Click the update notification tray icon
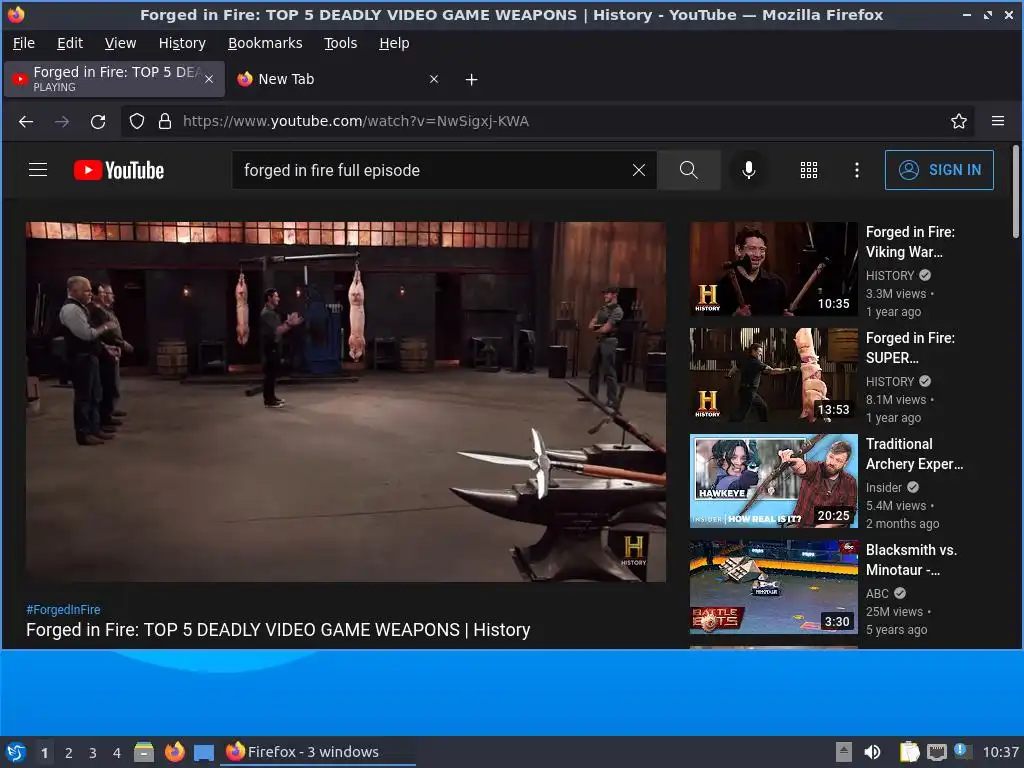The width and height of the screenshot is (1024, 768). (963, 751)
